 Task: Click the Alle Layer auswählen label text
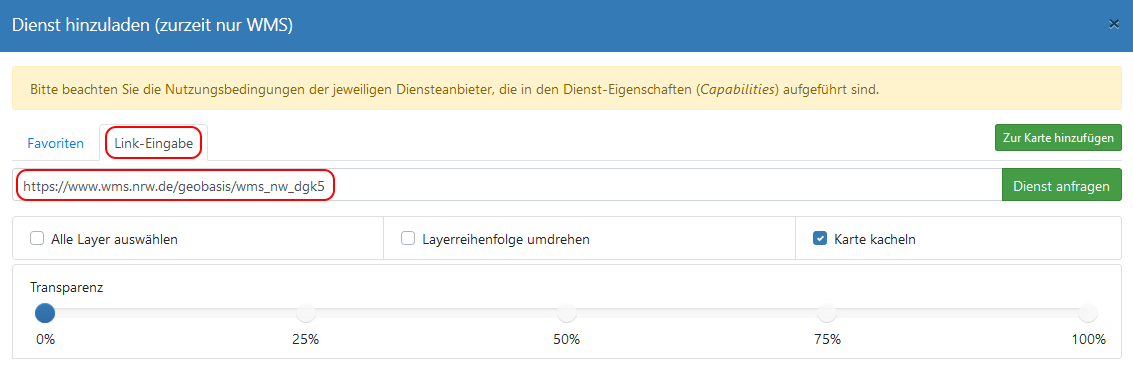coord(114,239)
